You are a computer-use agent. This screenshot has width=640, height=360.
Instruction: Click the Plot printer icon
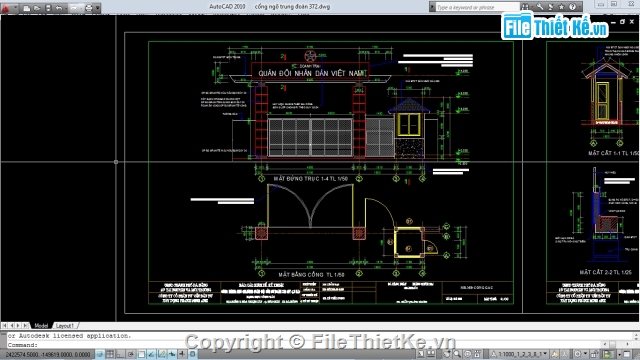(x=89, y=8)
